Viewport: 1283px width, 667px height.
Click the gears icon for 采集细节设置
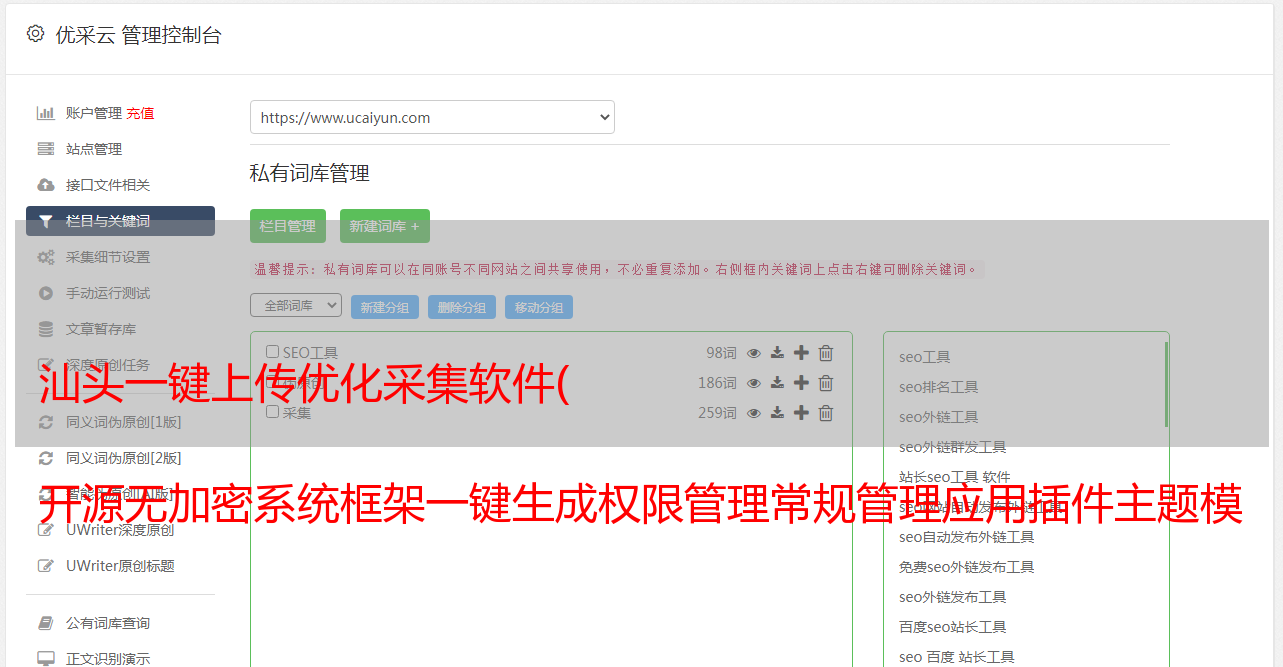(46, 257)
